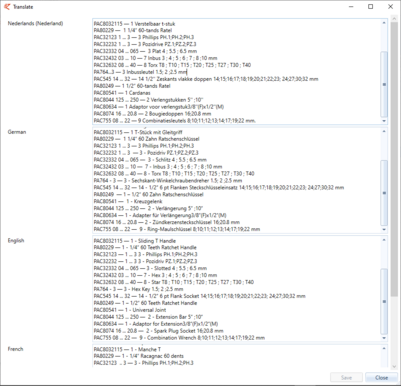Click the Dutch line 'Combinatiesleutels'
Viewport: 401px width, 386px height.
(175, 121)
